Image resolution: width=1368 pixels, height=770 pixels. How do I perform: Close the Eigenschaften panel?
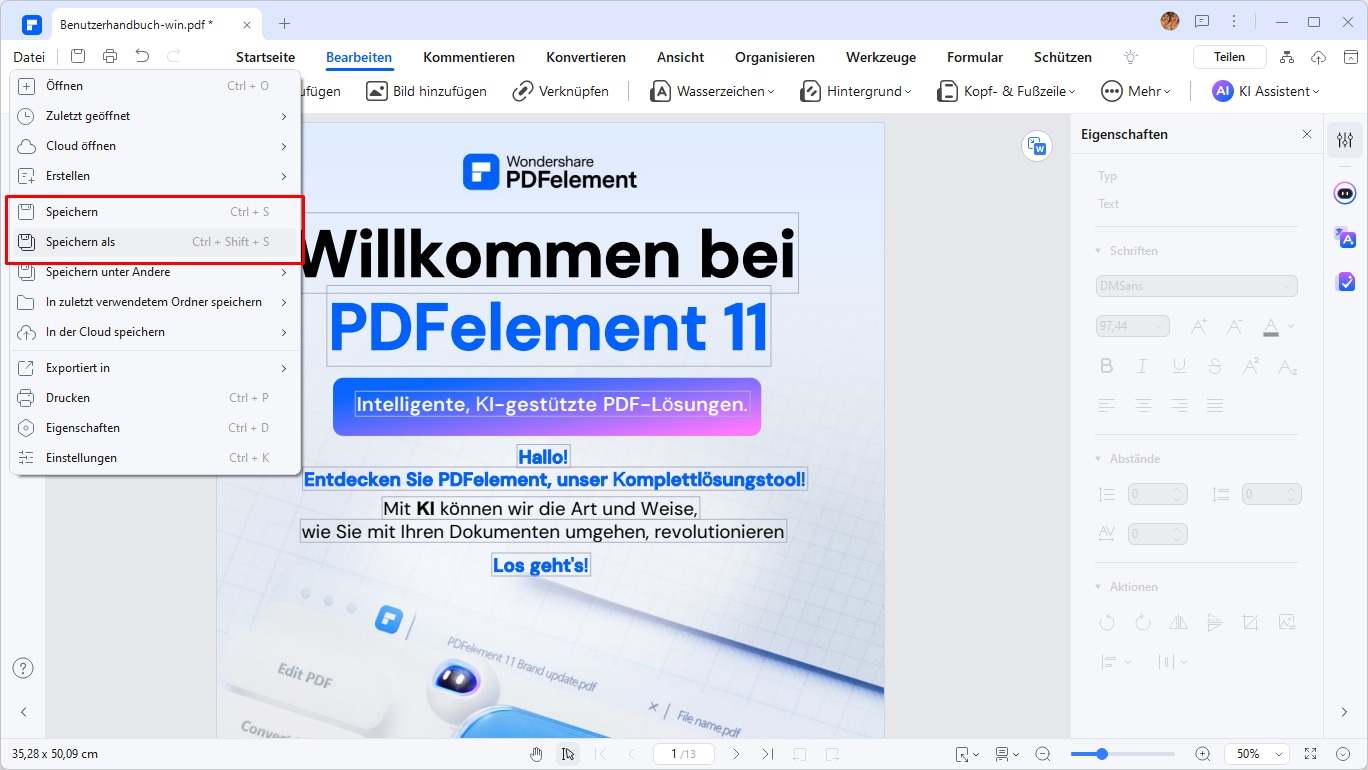[1307, 134]
